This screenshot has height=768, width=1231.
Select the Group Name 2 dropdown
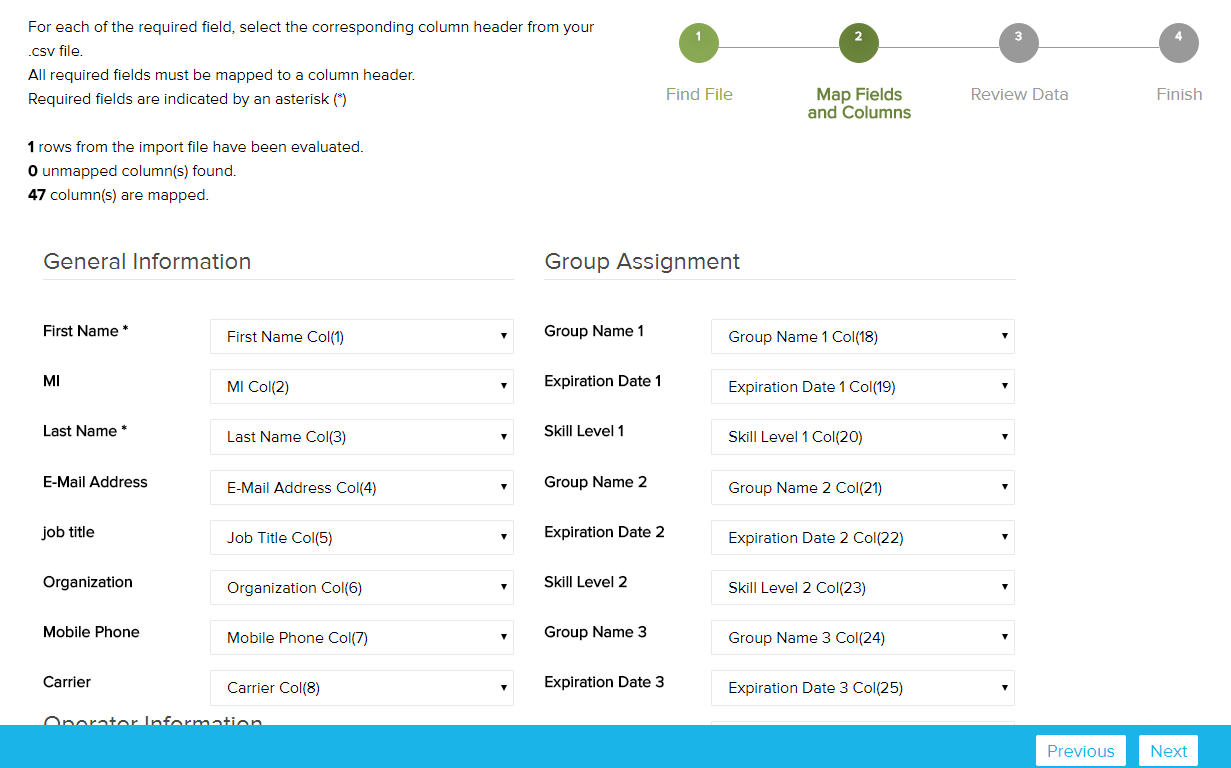[863, 488]
